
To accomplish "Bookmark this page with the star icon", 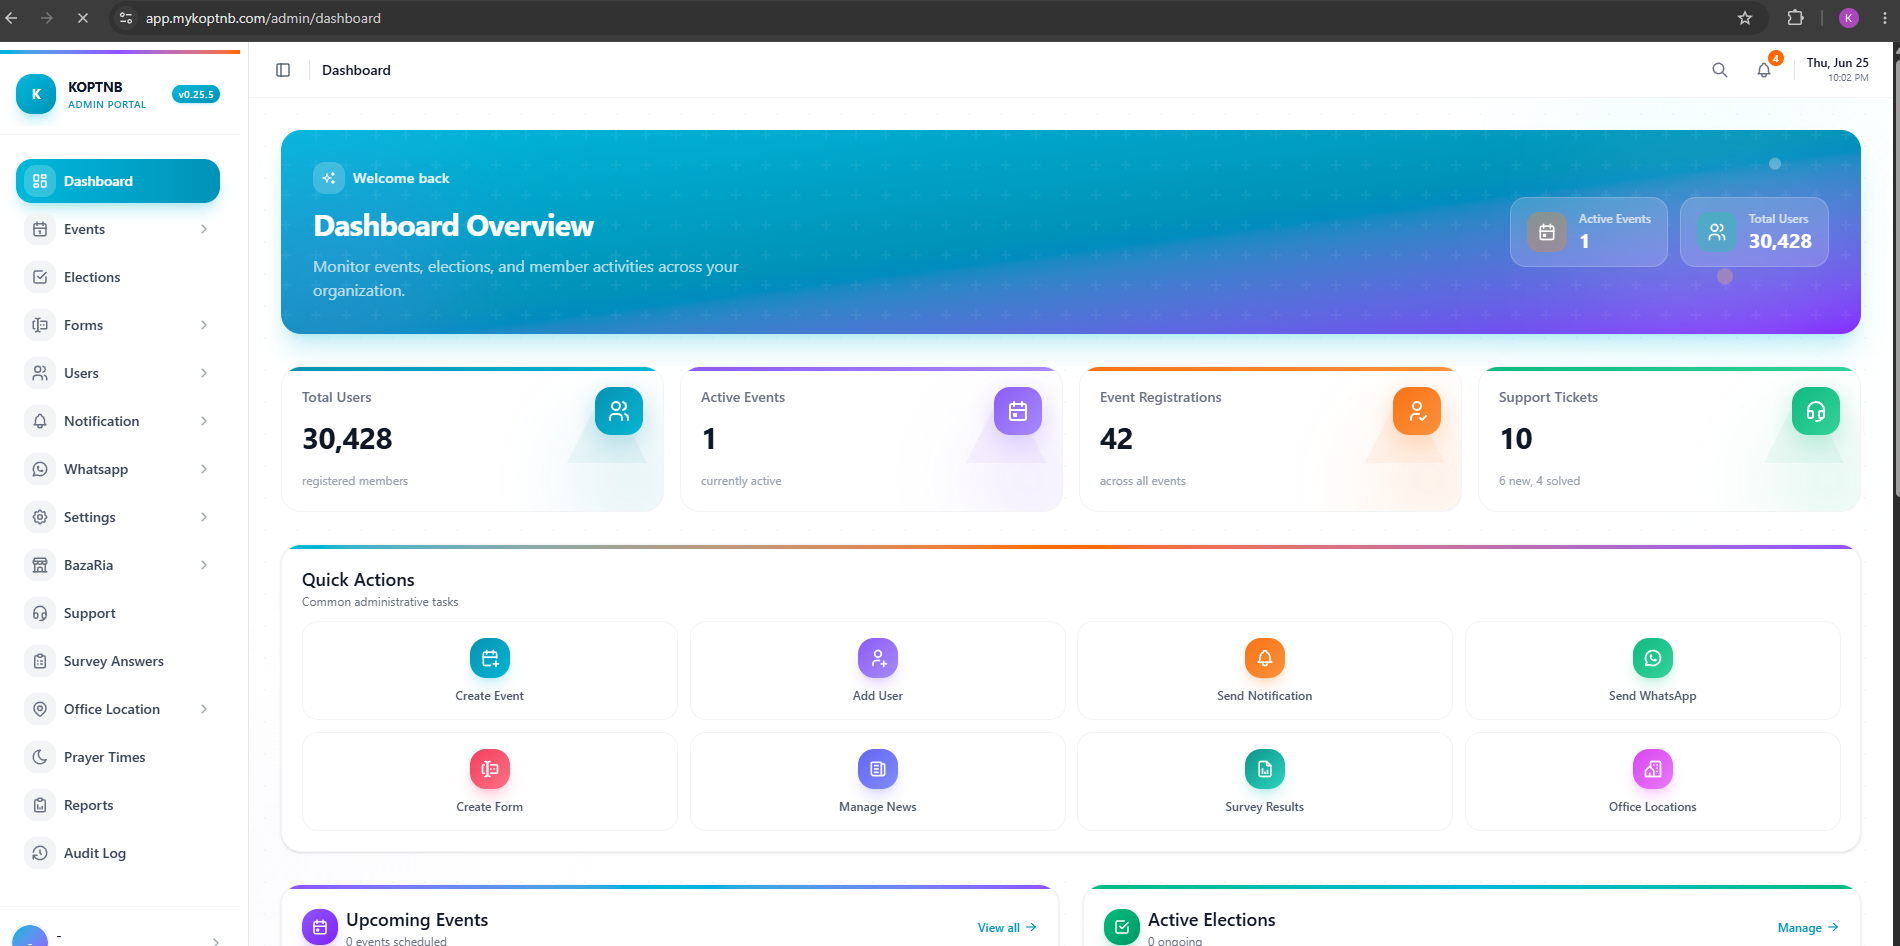I will pyautogui.click(x=1745, y=18).
